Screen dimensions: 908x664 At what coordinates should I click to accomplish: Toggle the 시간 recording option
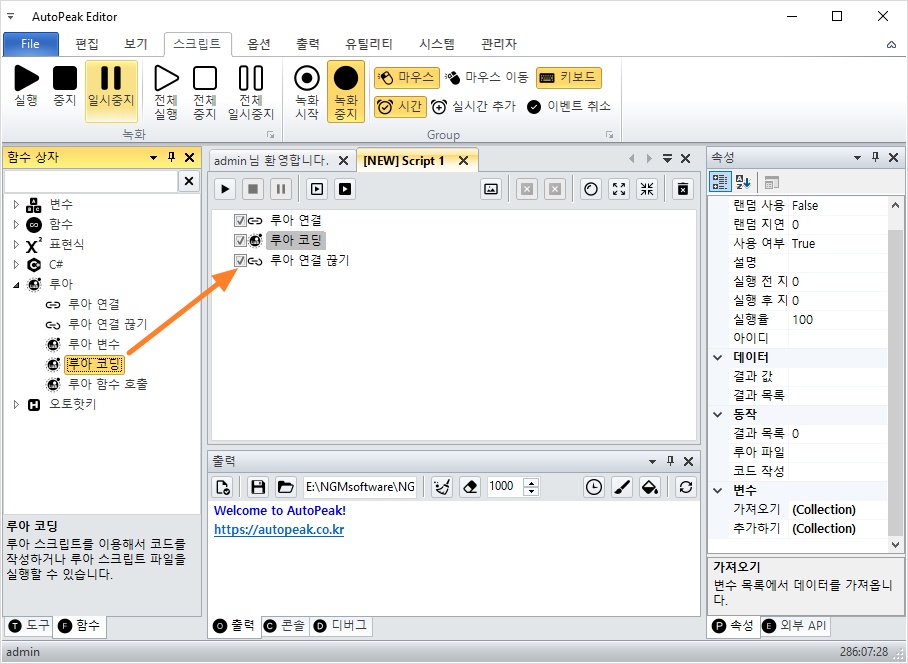[400, 107]
